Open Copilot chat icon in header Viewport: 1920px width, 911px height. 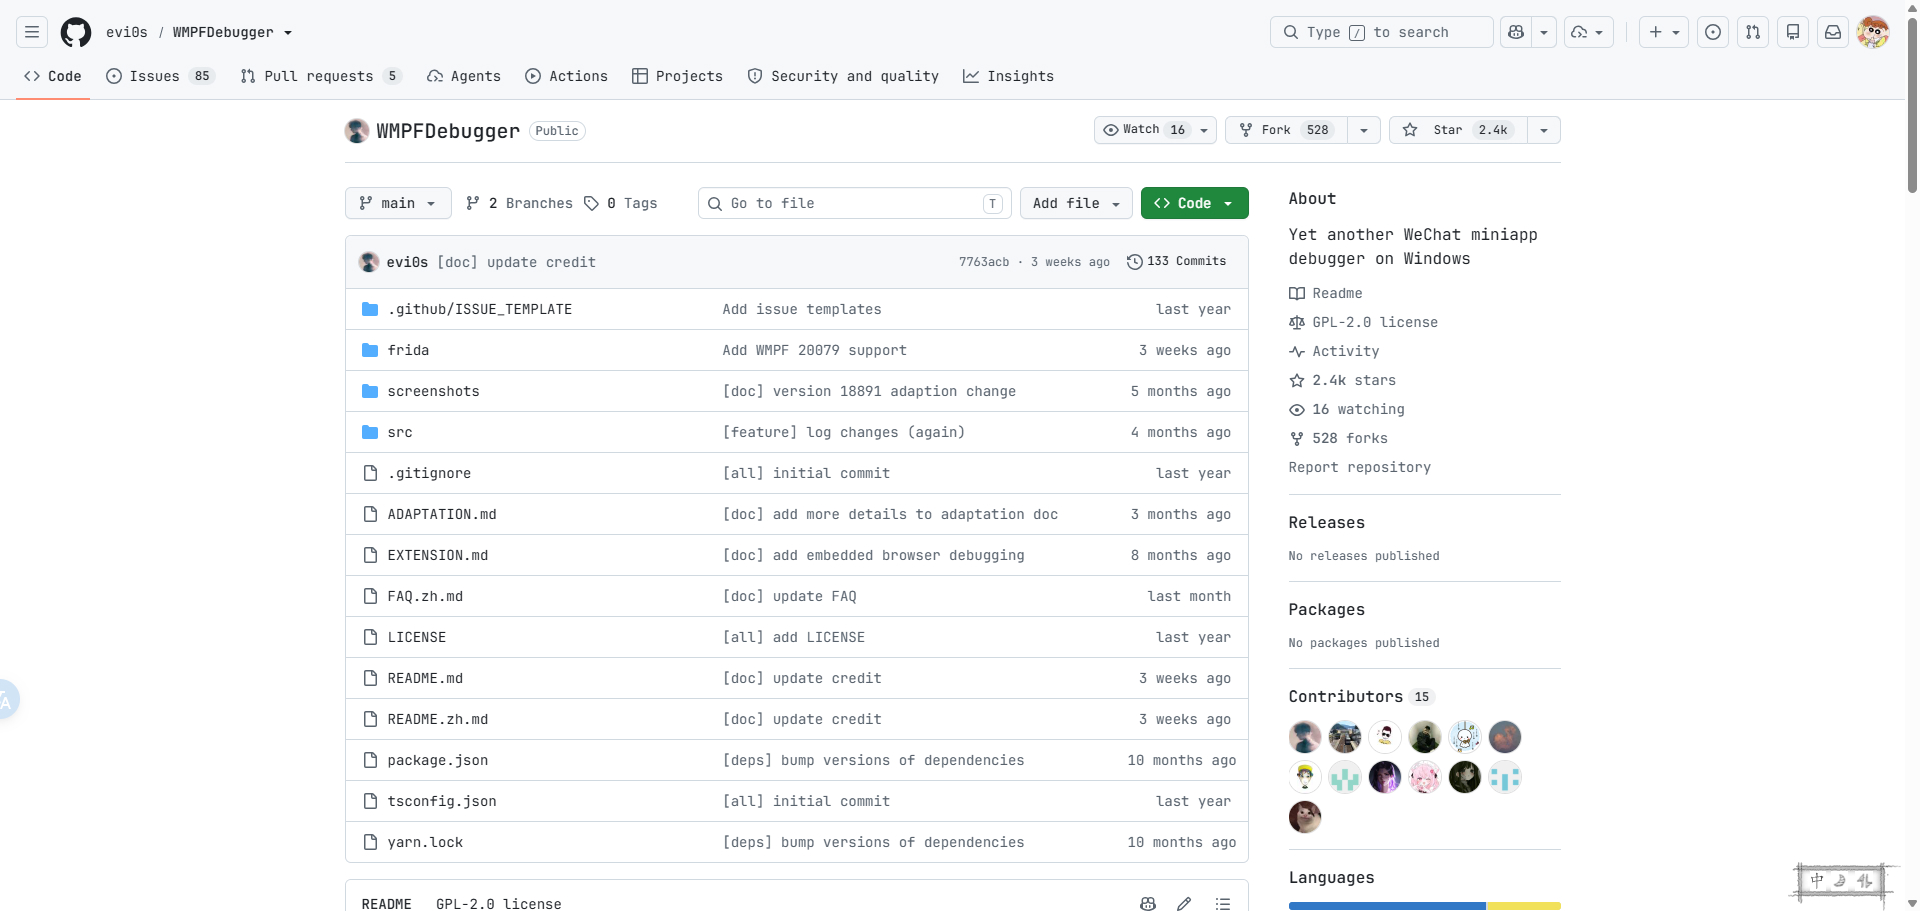pyautogui.click(x=1516, y=32)
